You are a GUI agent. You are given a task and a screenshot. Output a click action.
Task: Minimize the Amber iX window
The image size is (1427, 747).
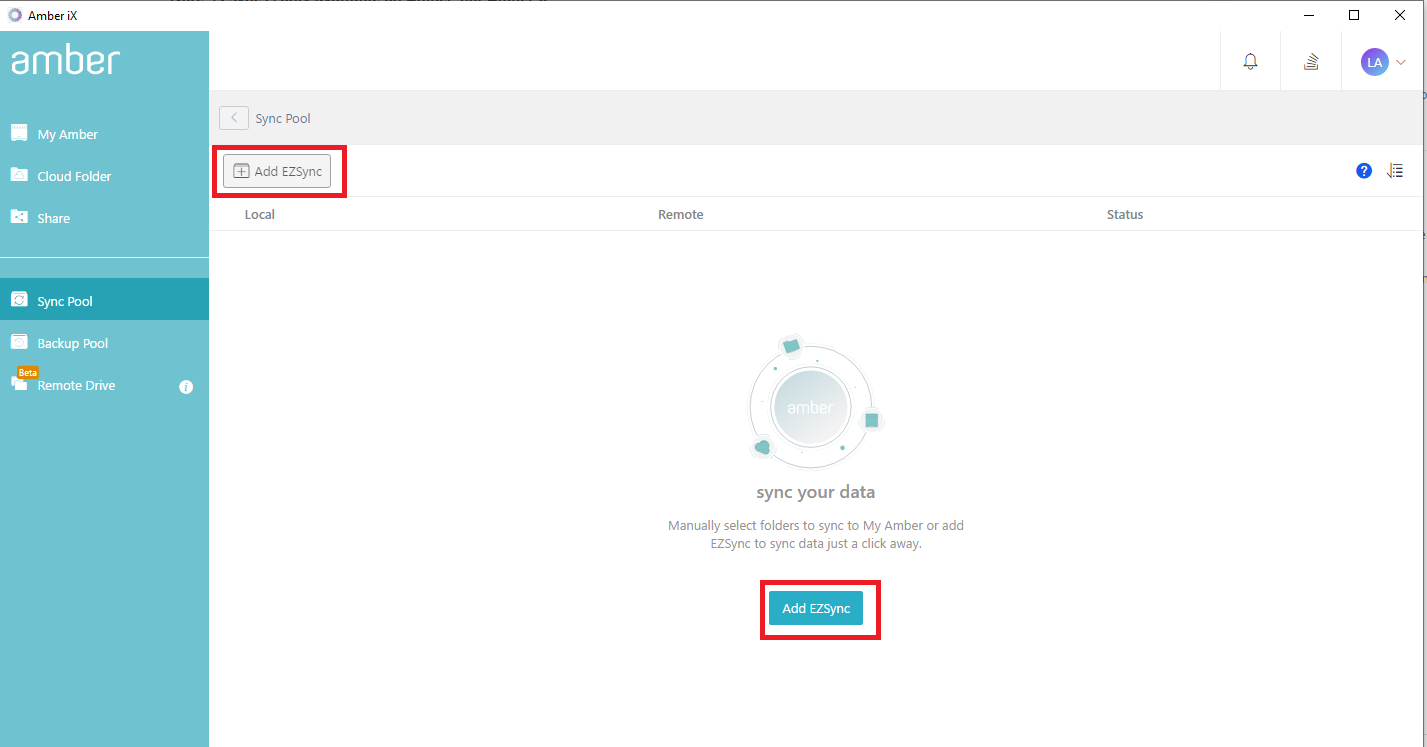point(1309,15)
